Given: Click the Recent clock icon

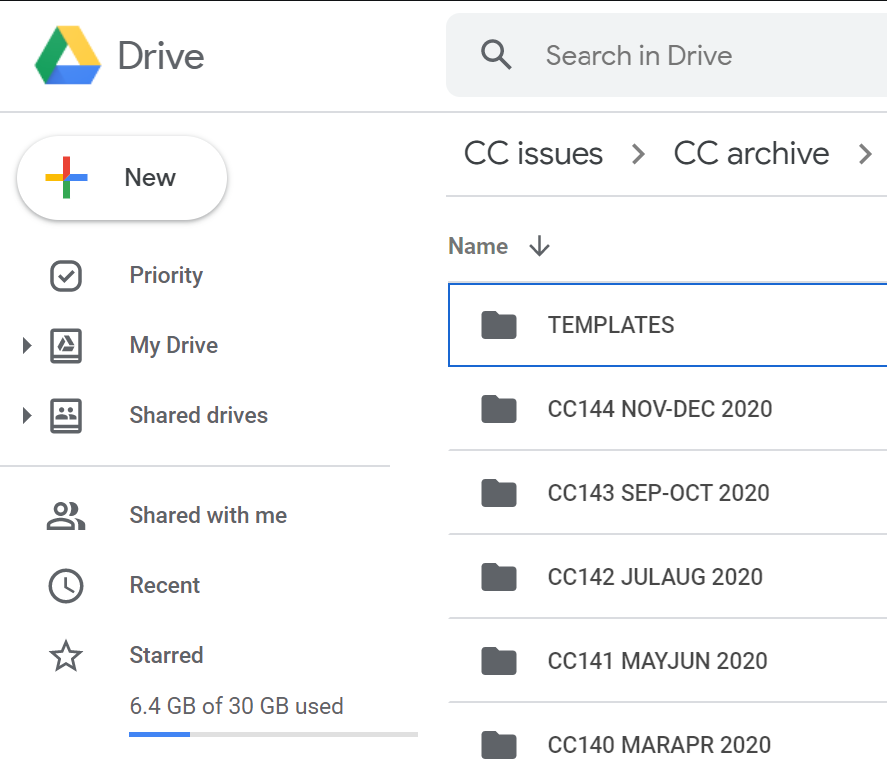Looking at the screenshot, I should pyautogui.click(x=66, y=586).
